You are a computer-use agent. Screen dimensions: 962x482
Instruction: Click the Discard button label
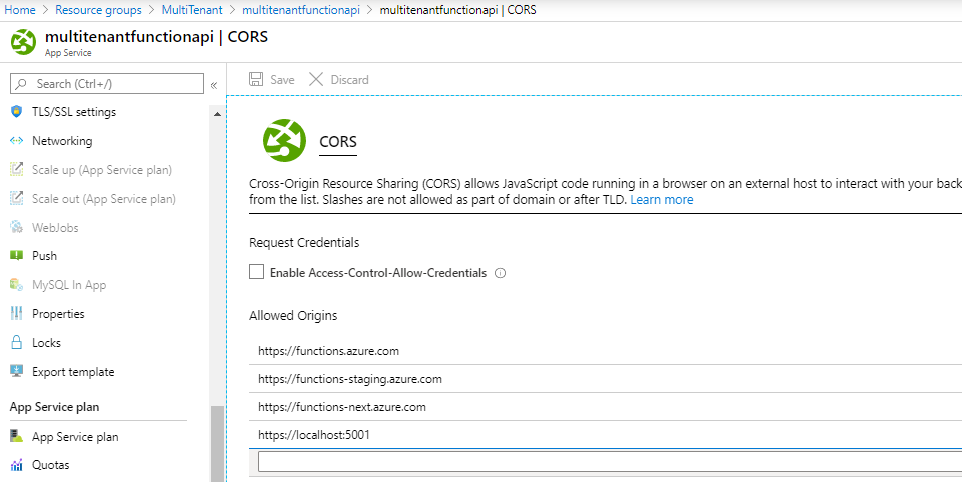(x=349, y=79)
